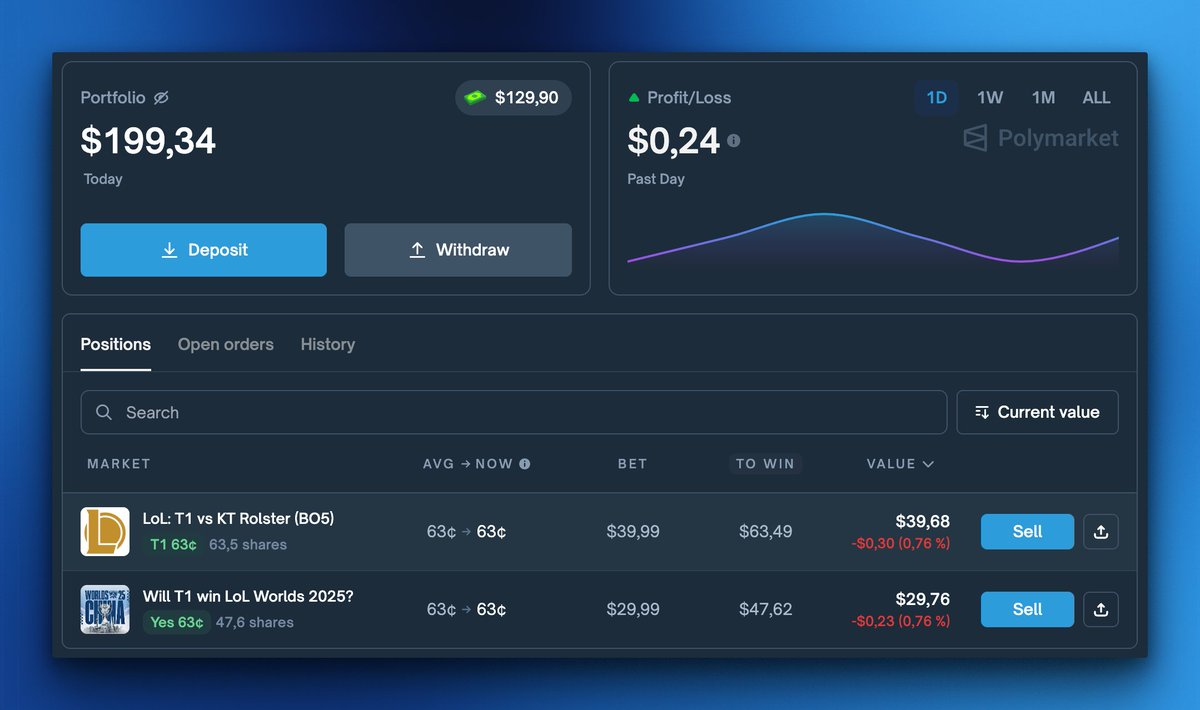Click the $63,49 to-win amount

point(766,532)
